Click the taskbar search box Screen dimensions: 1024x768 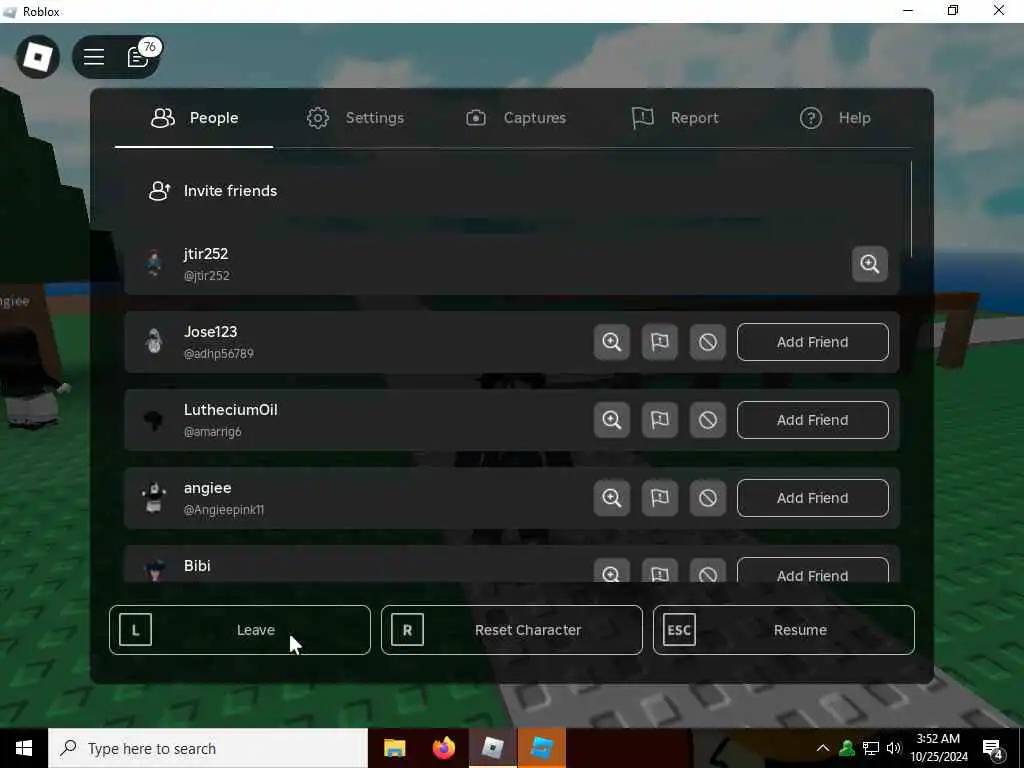[208, 748]
